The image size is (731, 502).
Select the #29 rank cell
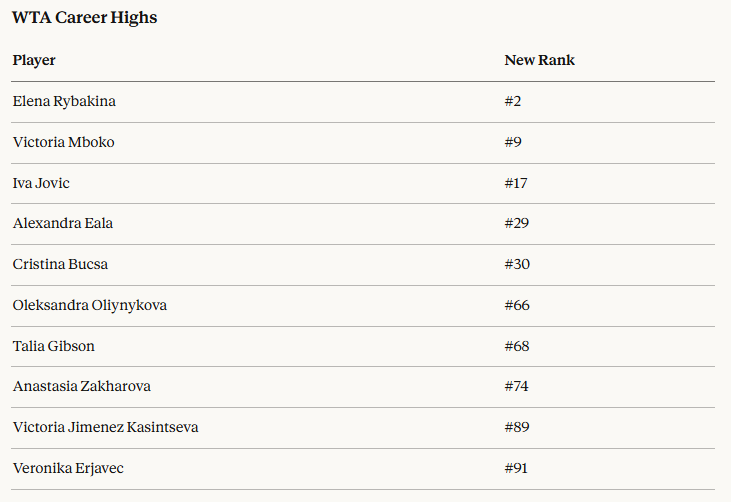517,223
